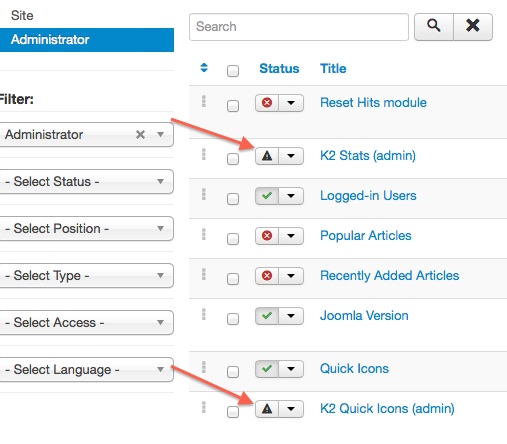Click the magnifying glass search button
The image size is (507, 444).
pos(434,27)
